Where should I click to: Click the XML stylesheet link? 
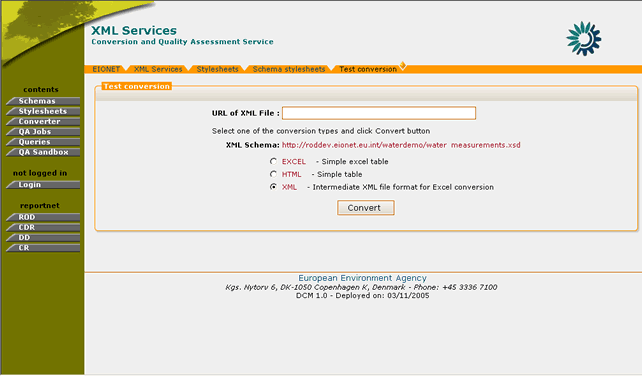coord(289,187)
